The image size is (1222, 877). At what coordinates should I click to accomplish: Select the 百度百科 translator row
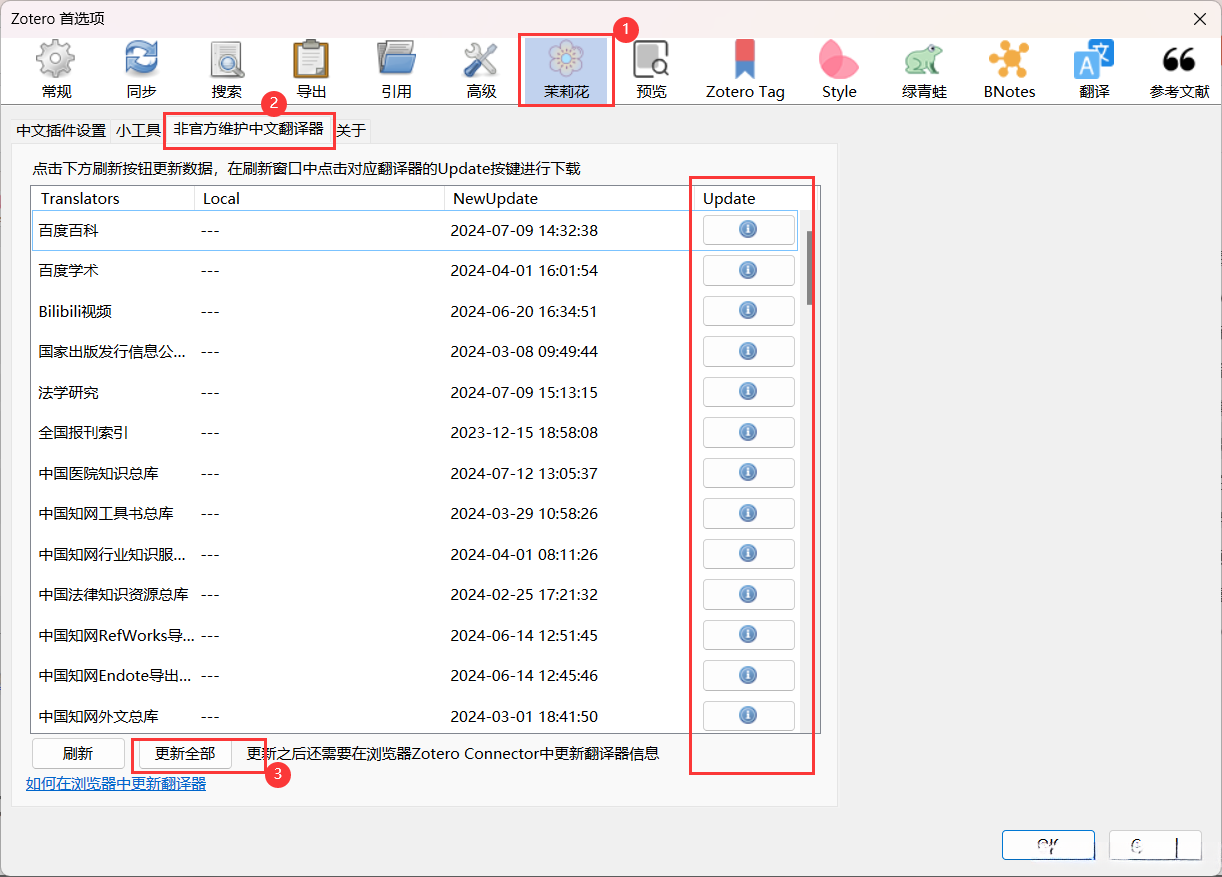point(415,230)
